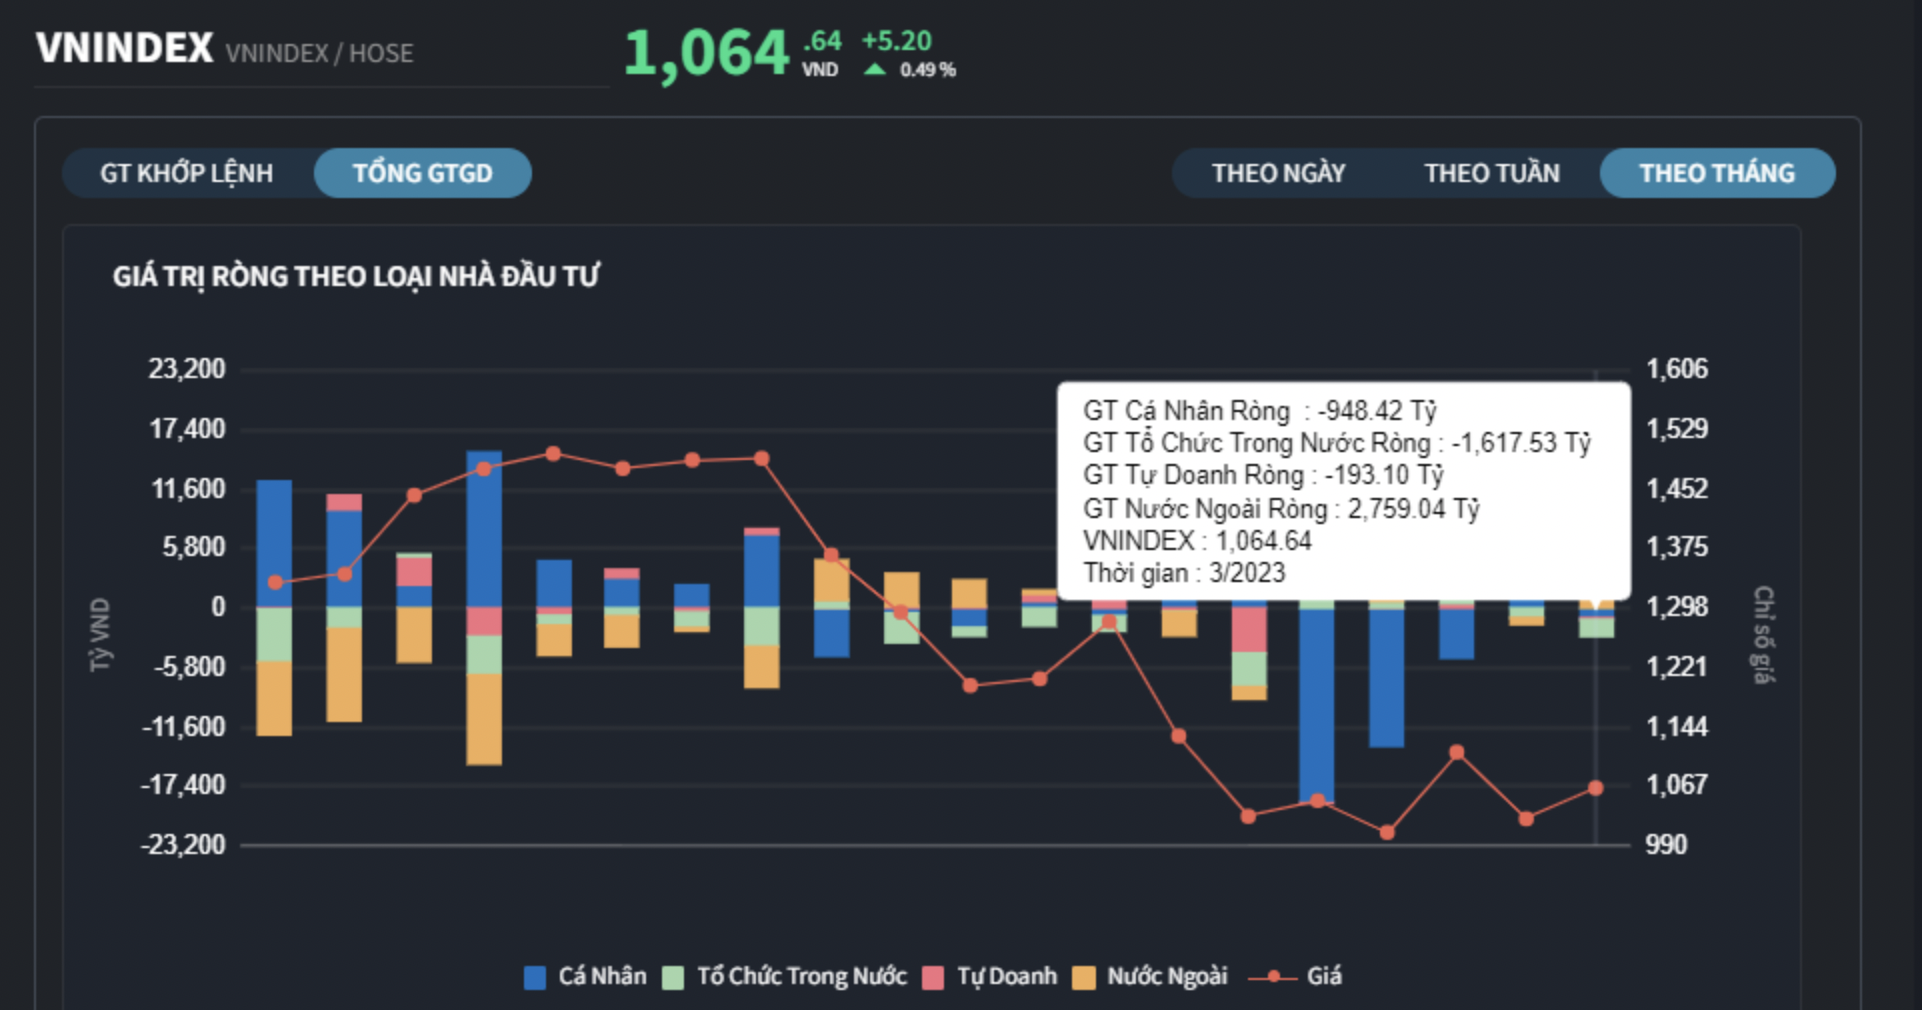Viewport: 1922px width, 1010px height.
Task: Select the THEO THÁNG monthly view
Action: point(1716,173)
